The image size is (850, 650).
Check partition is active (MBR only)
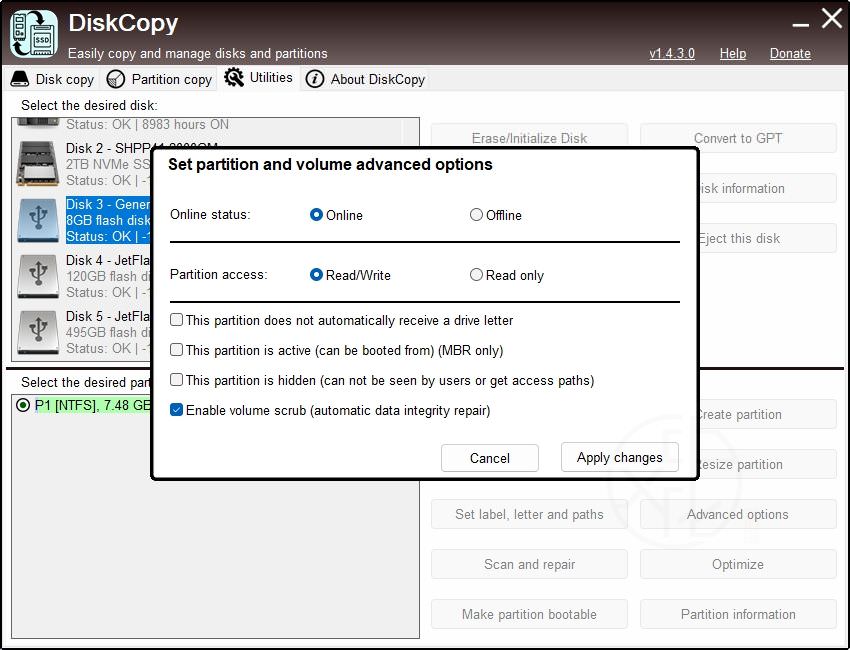pyautogui.click(x=177, y=350)
